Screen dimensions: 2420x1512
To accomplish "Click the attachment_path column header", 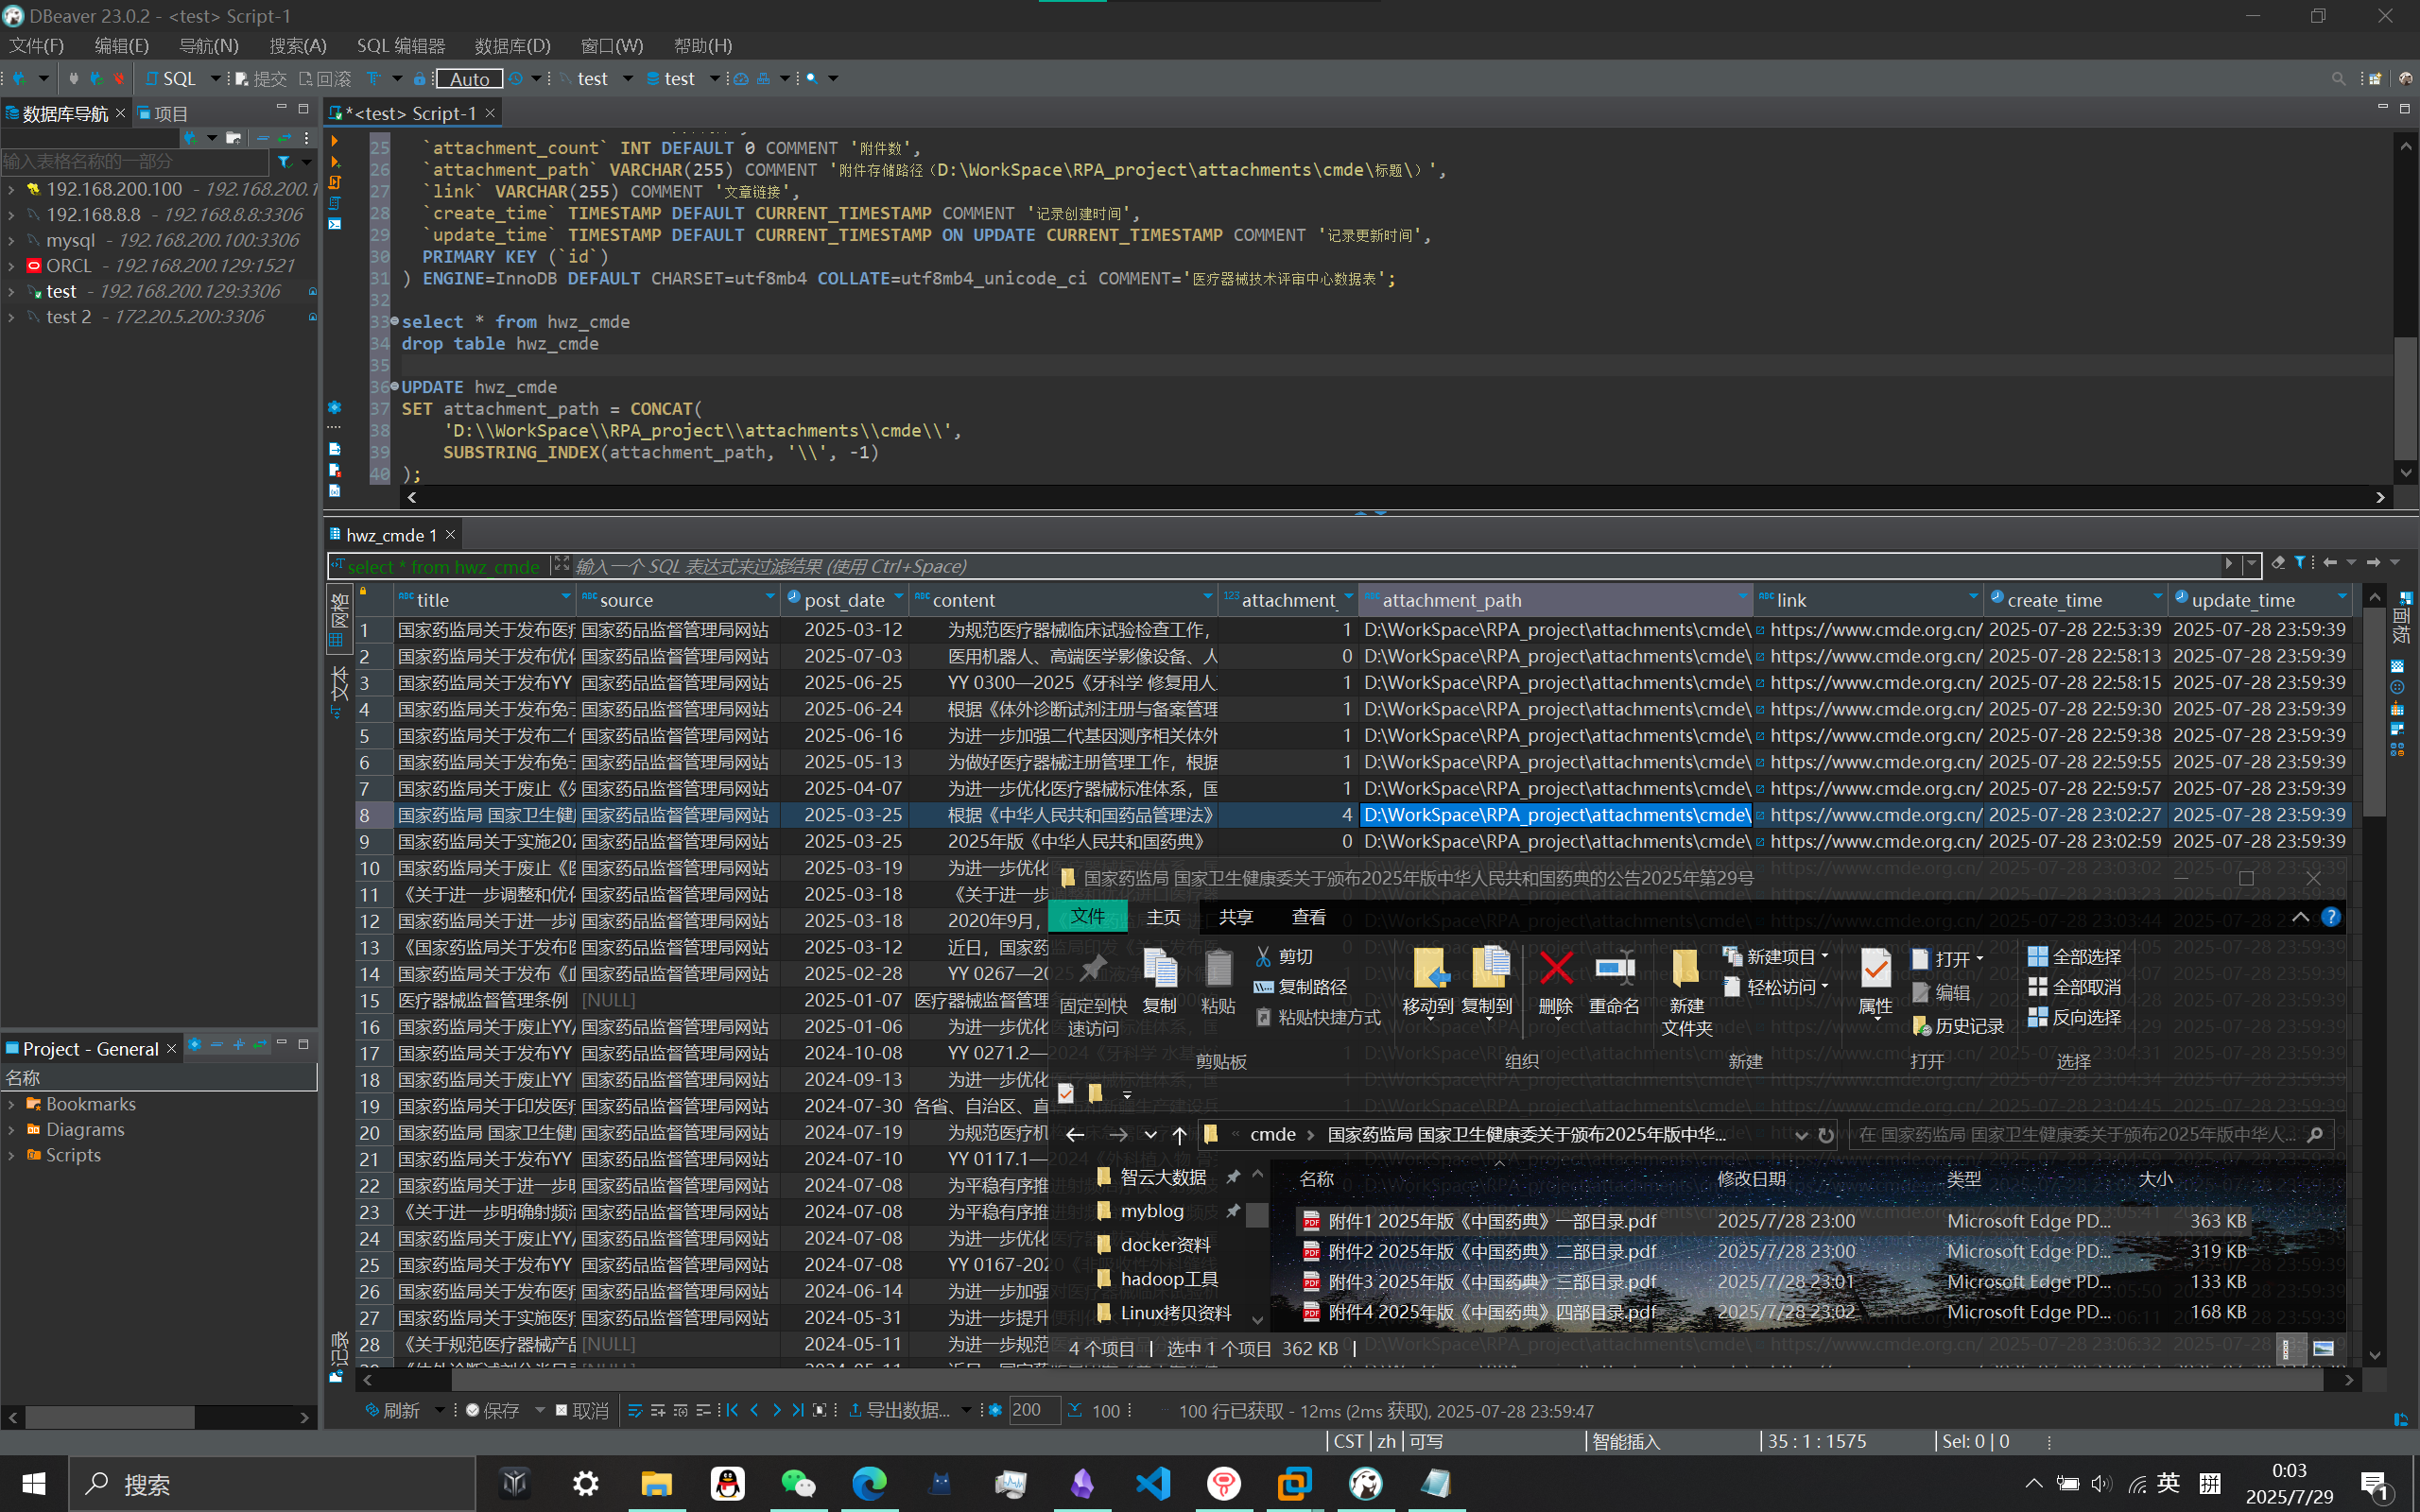I will coord(1556,600).
